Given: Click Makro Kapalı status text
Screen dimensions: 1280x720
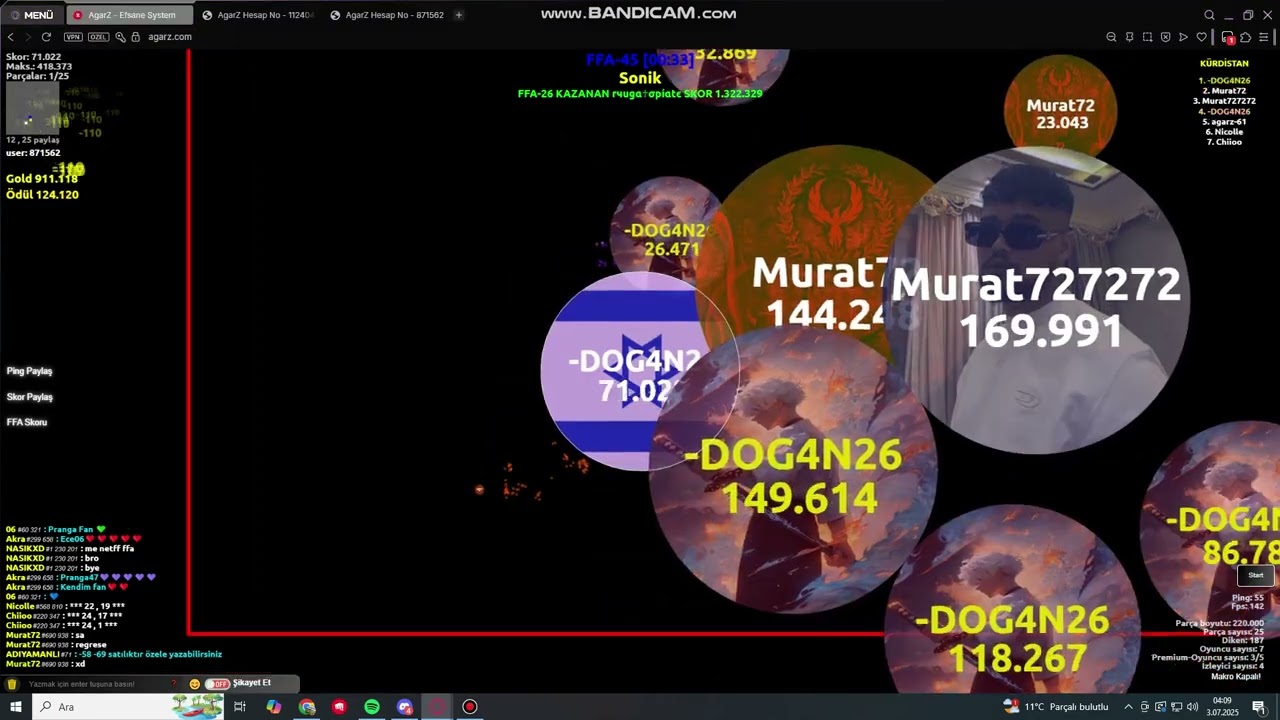Looking at the screenshot, I should coord(1236,677).
